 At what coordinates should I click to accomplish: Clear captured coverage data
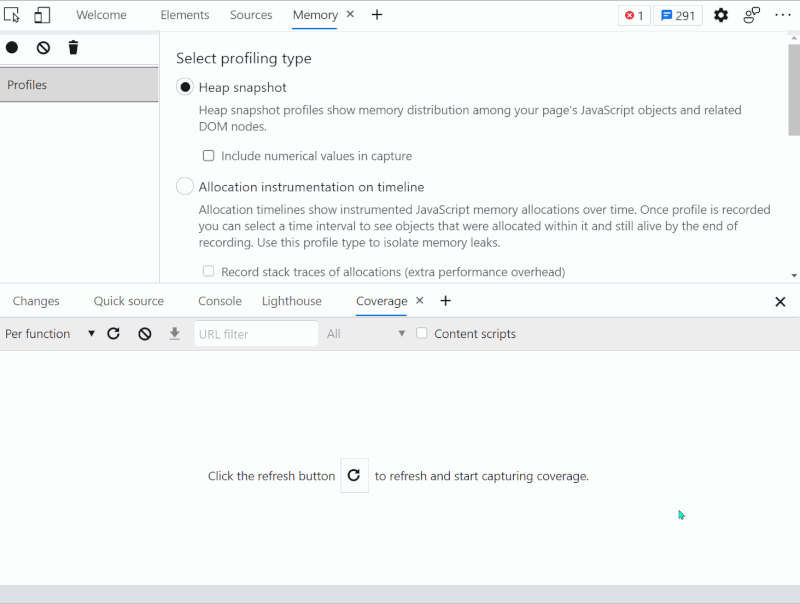pos(144,333)
